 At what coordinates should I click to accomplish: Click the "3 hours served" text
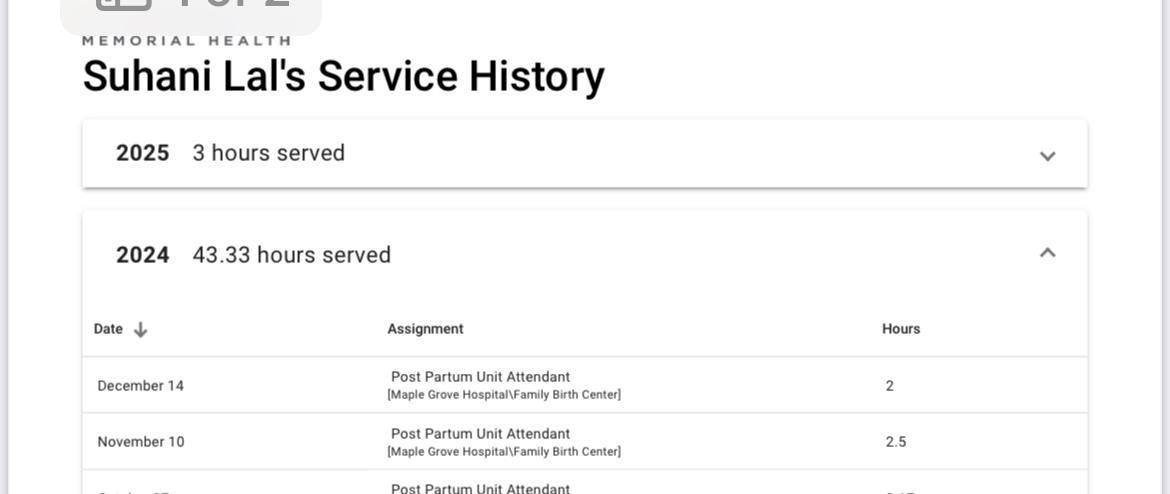point(268,153)
